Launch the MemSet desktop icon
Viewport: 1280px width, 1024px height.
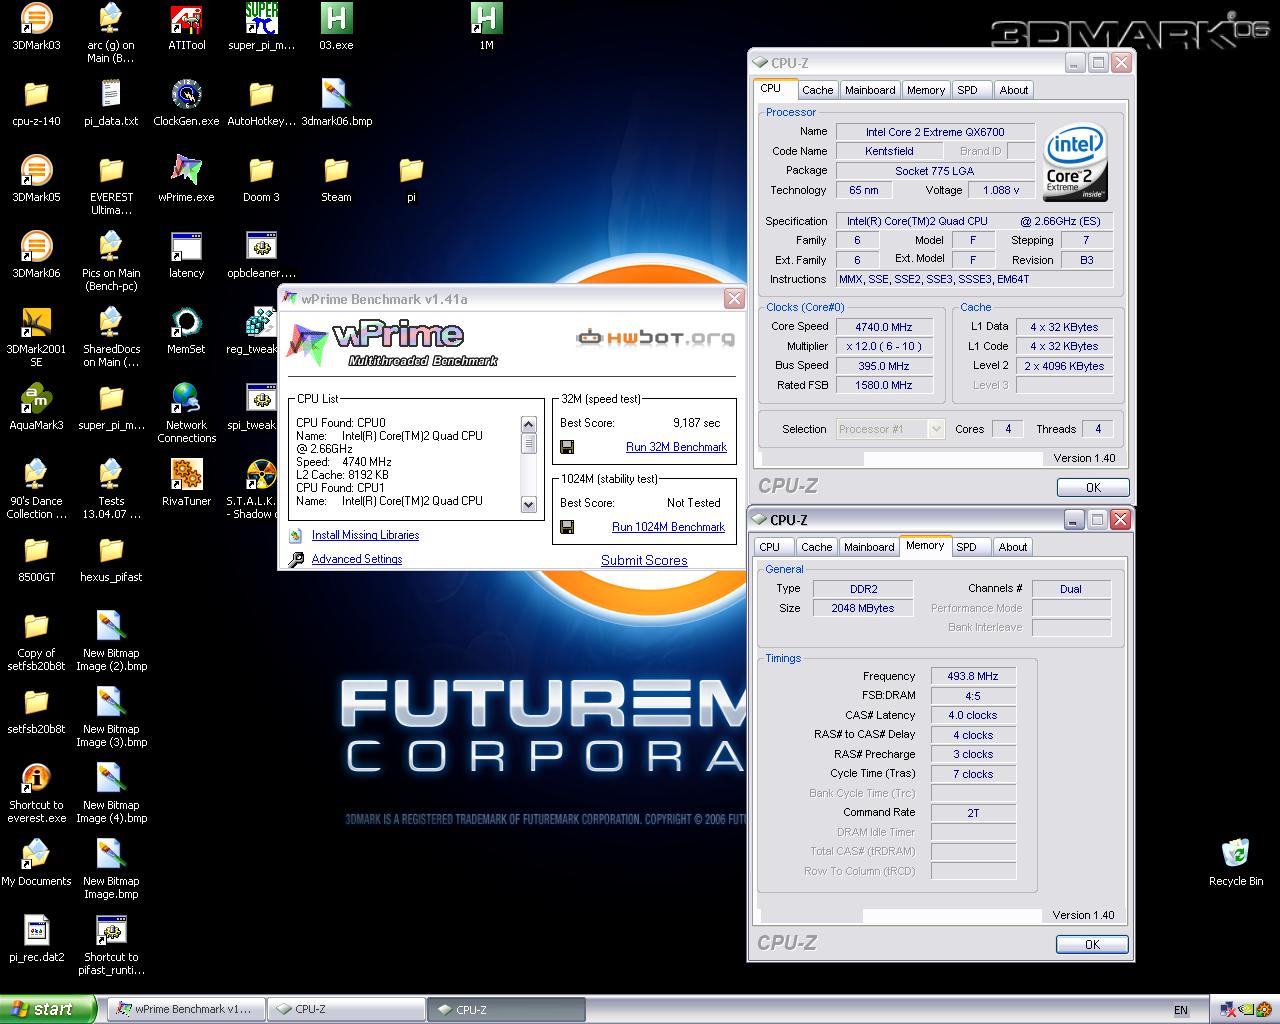(x=186, y=331)
